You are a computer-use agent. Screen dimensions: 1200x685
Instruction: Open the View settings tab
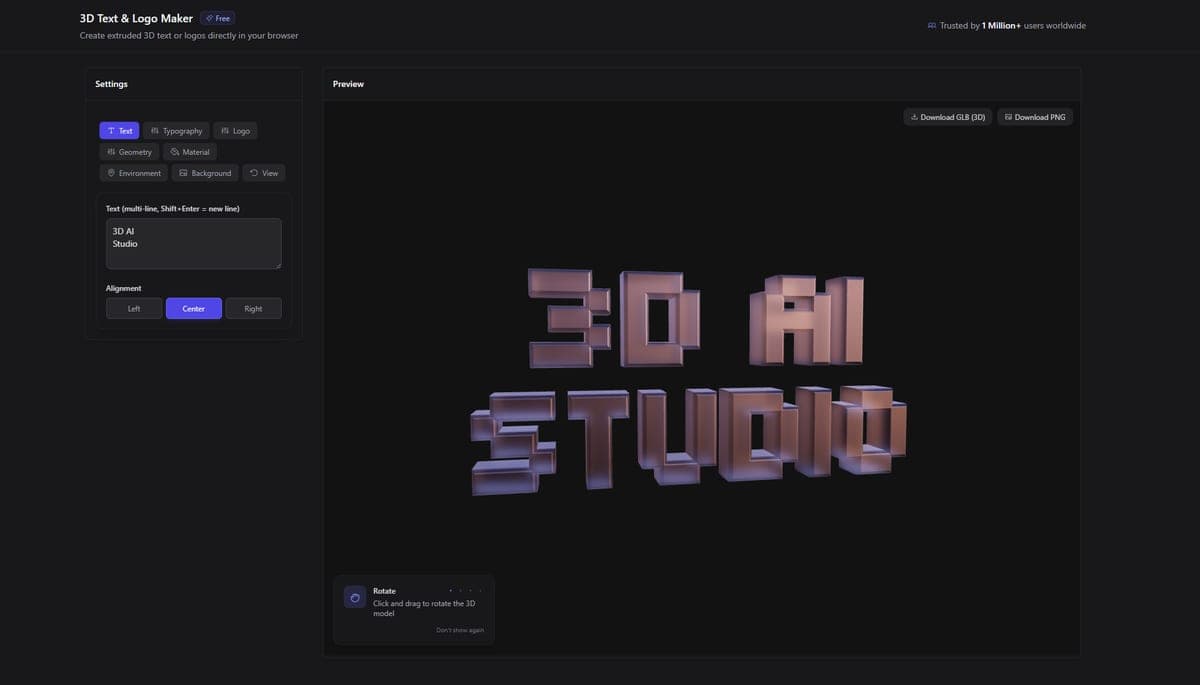pos(264,173)
